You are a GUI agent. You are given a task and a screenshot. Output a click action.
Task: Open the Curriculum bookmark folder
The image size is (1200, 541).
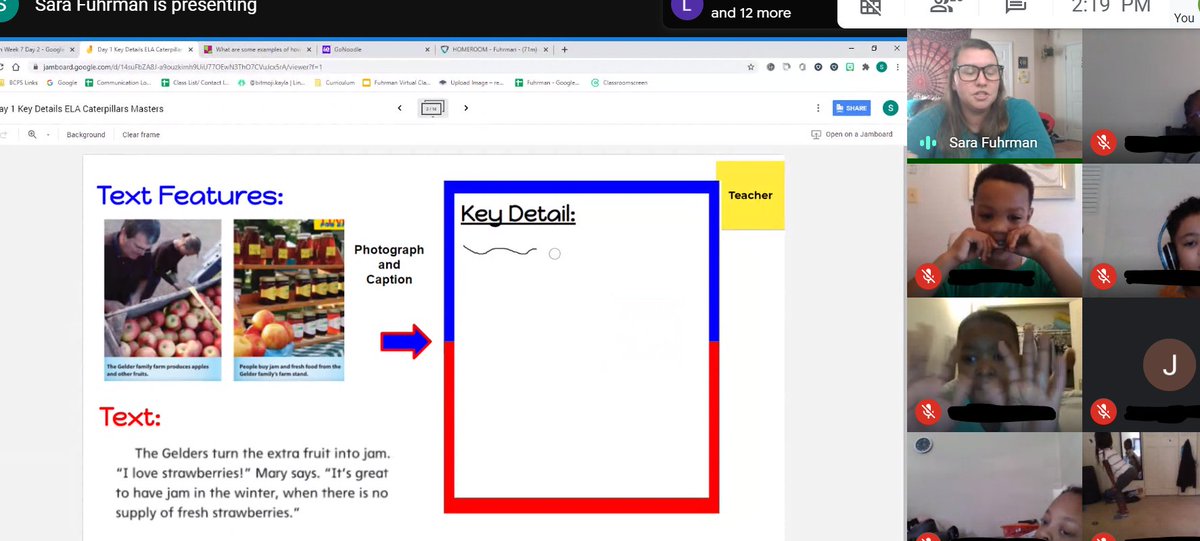coord(336,83)
